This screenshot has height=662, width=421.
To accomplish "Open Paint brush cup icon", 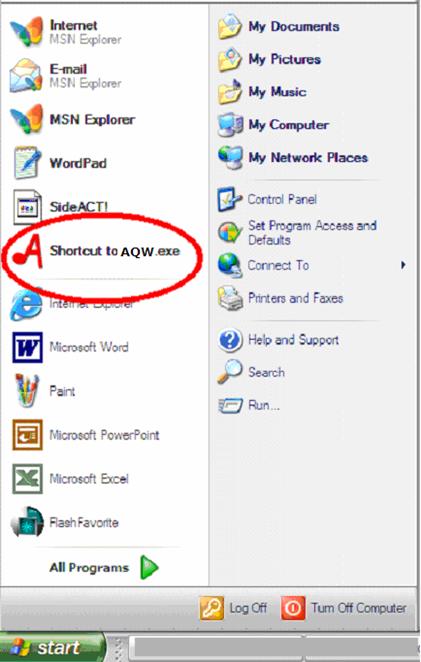I will point(27,391).
